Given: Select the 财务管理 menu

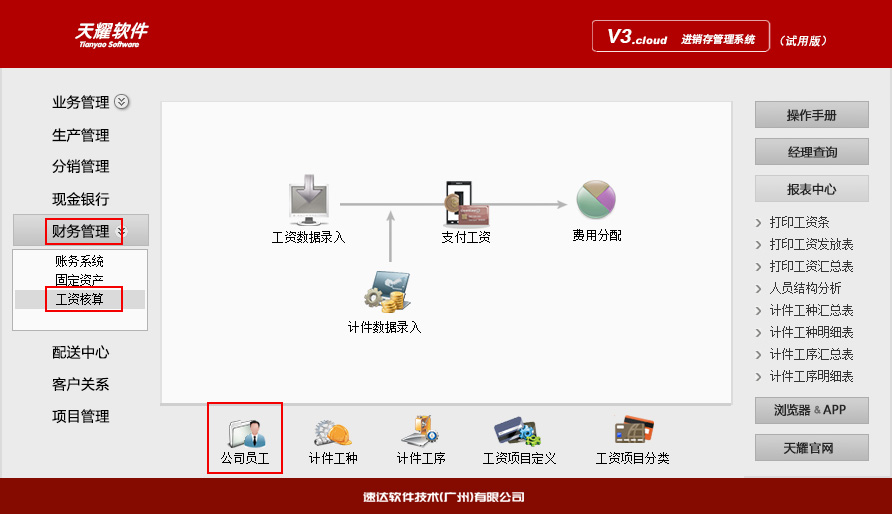Looking at the screenshot, I should (x=81, y=231).
